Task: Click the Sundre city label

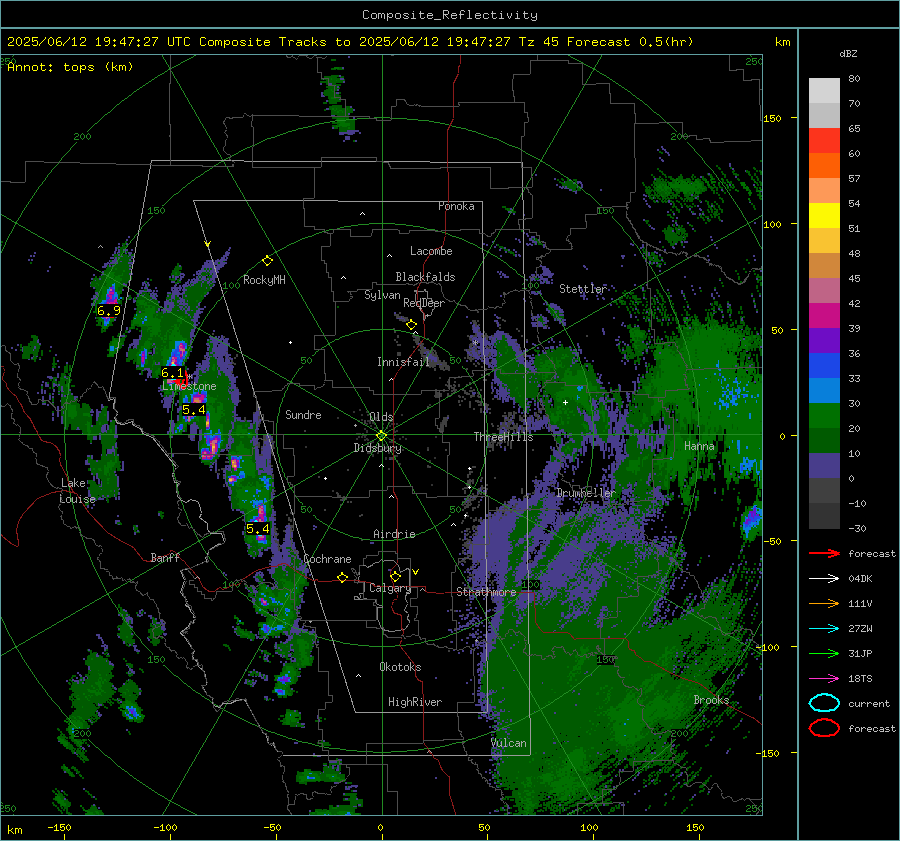Action: coord(303,414)
